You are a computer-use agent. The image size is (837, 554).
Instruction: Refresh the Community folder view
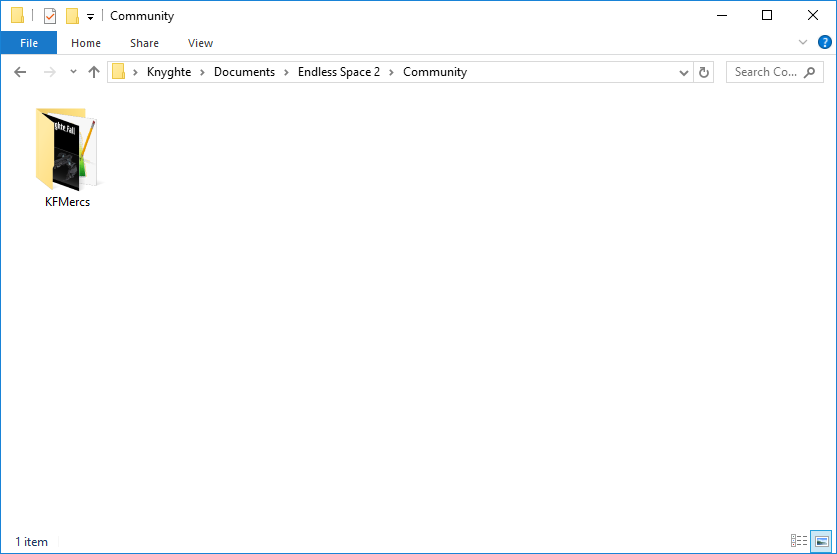tap(704, 72)
